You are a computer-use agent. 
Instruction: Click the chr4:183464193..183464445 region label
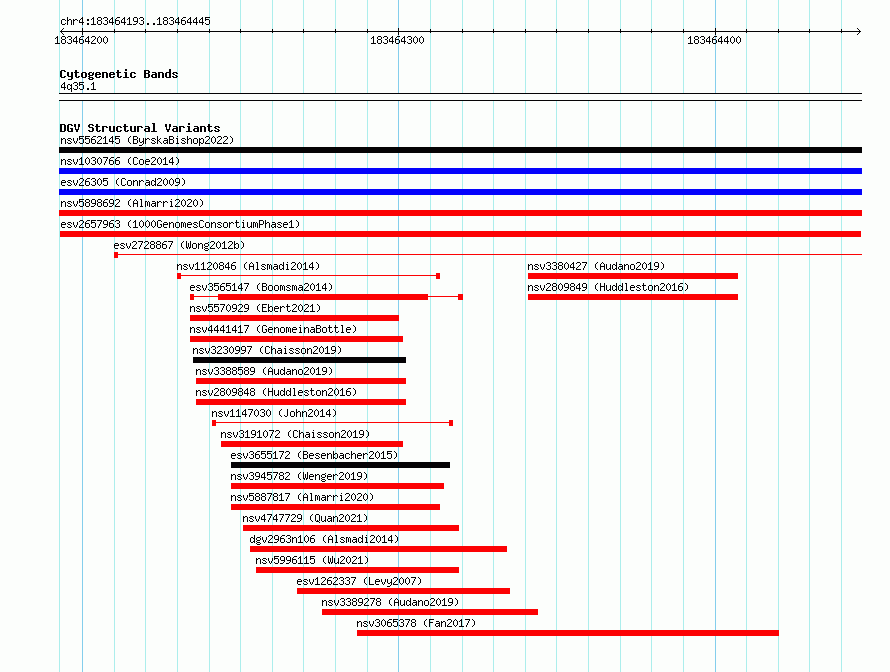[135, 22]
